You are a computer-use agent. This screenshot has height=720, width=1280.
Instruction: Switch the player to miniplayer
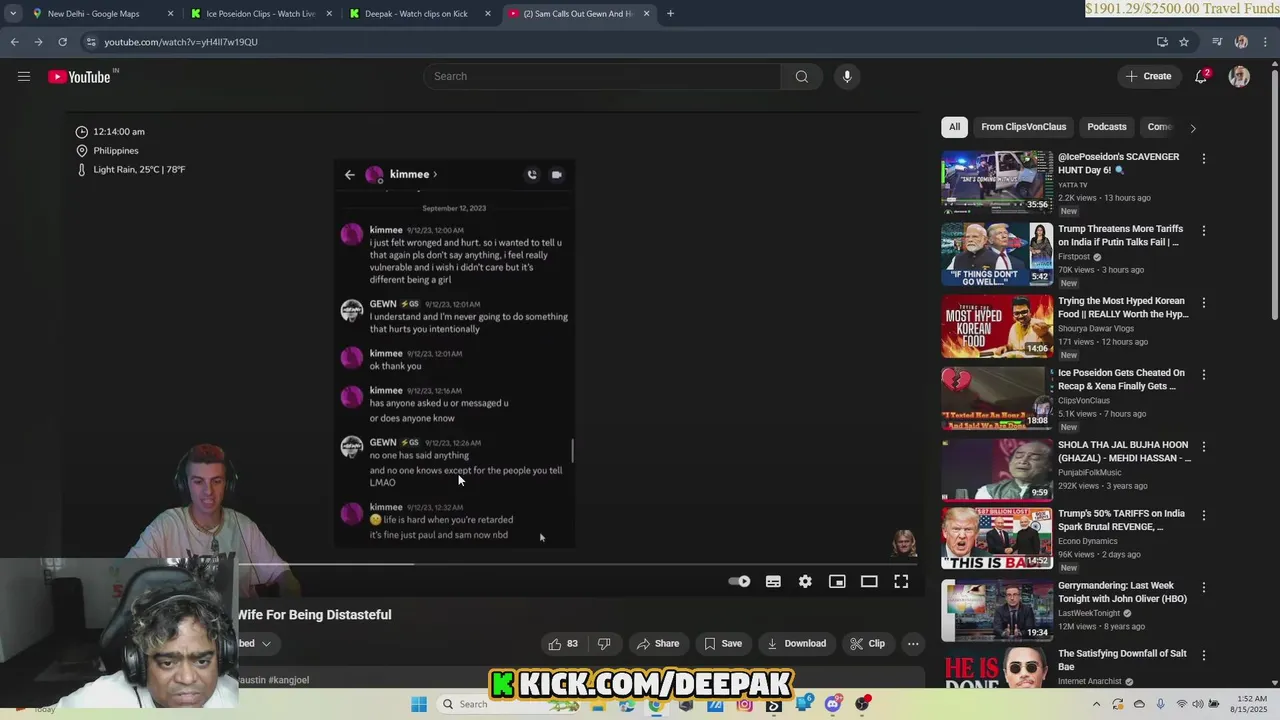pyautogui.click(x=837, y=582)
